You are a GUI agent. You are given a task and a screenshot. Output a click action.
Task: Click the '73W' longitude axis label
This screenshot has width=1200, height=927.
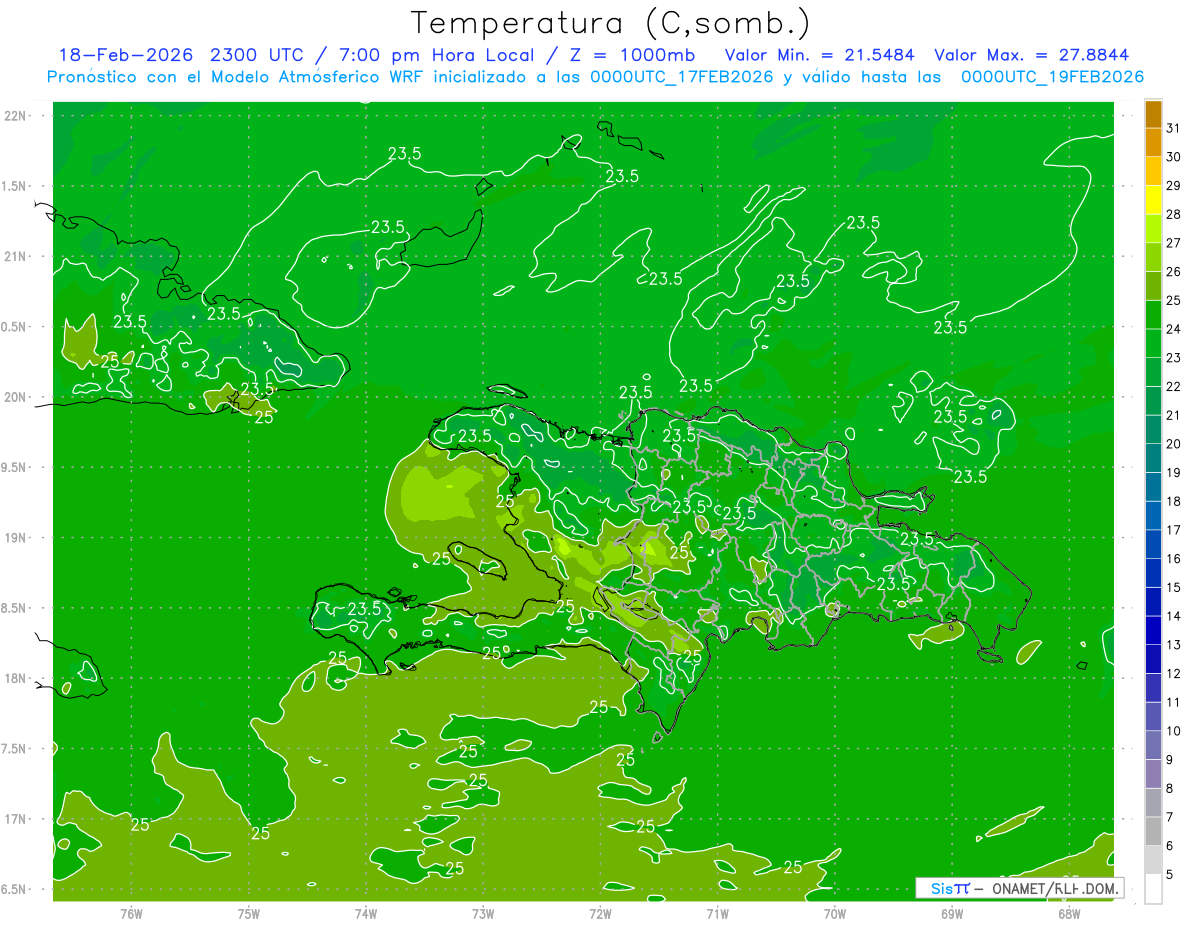pyautogui.click(x=483, y=913)
